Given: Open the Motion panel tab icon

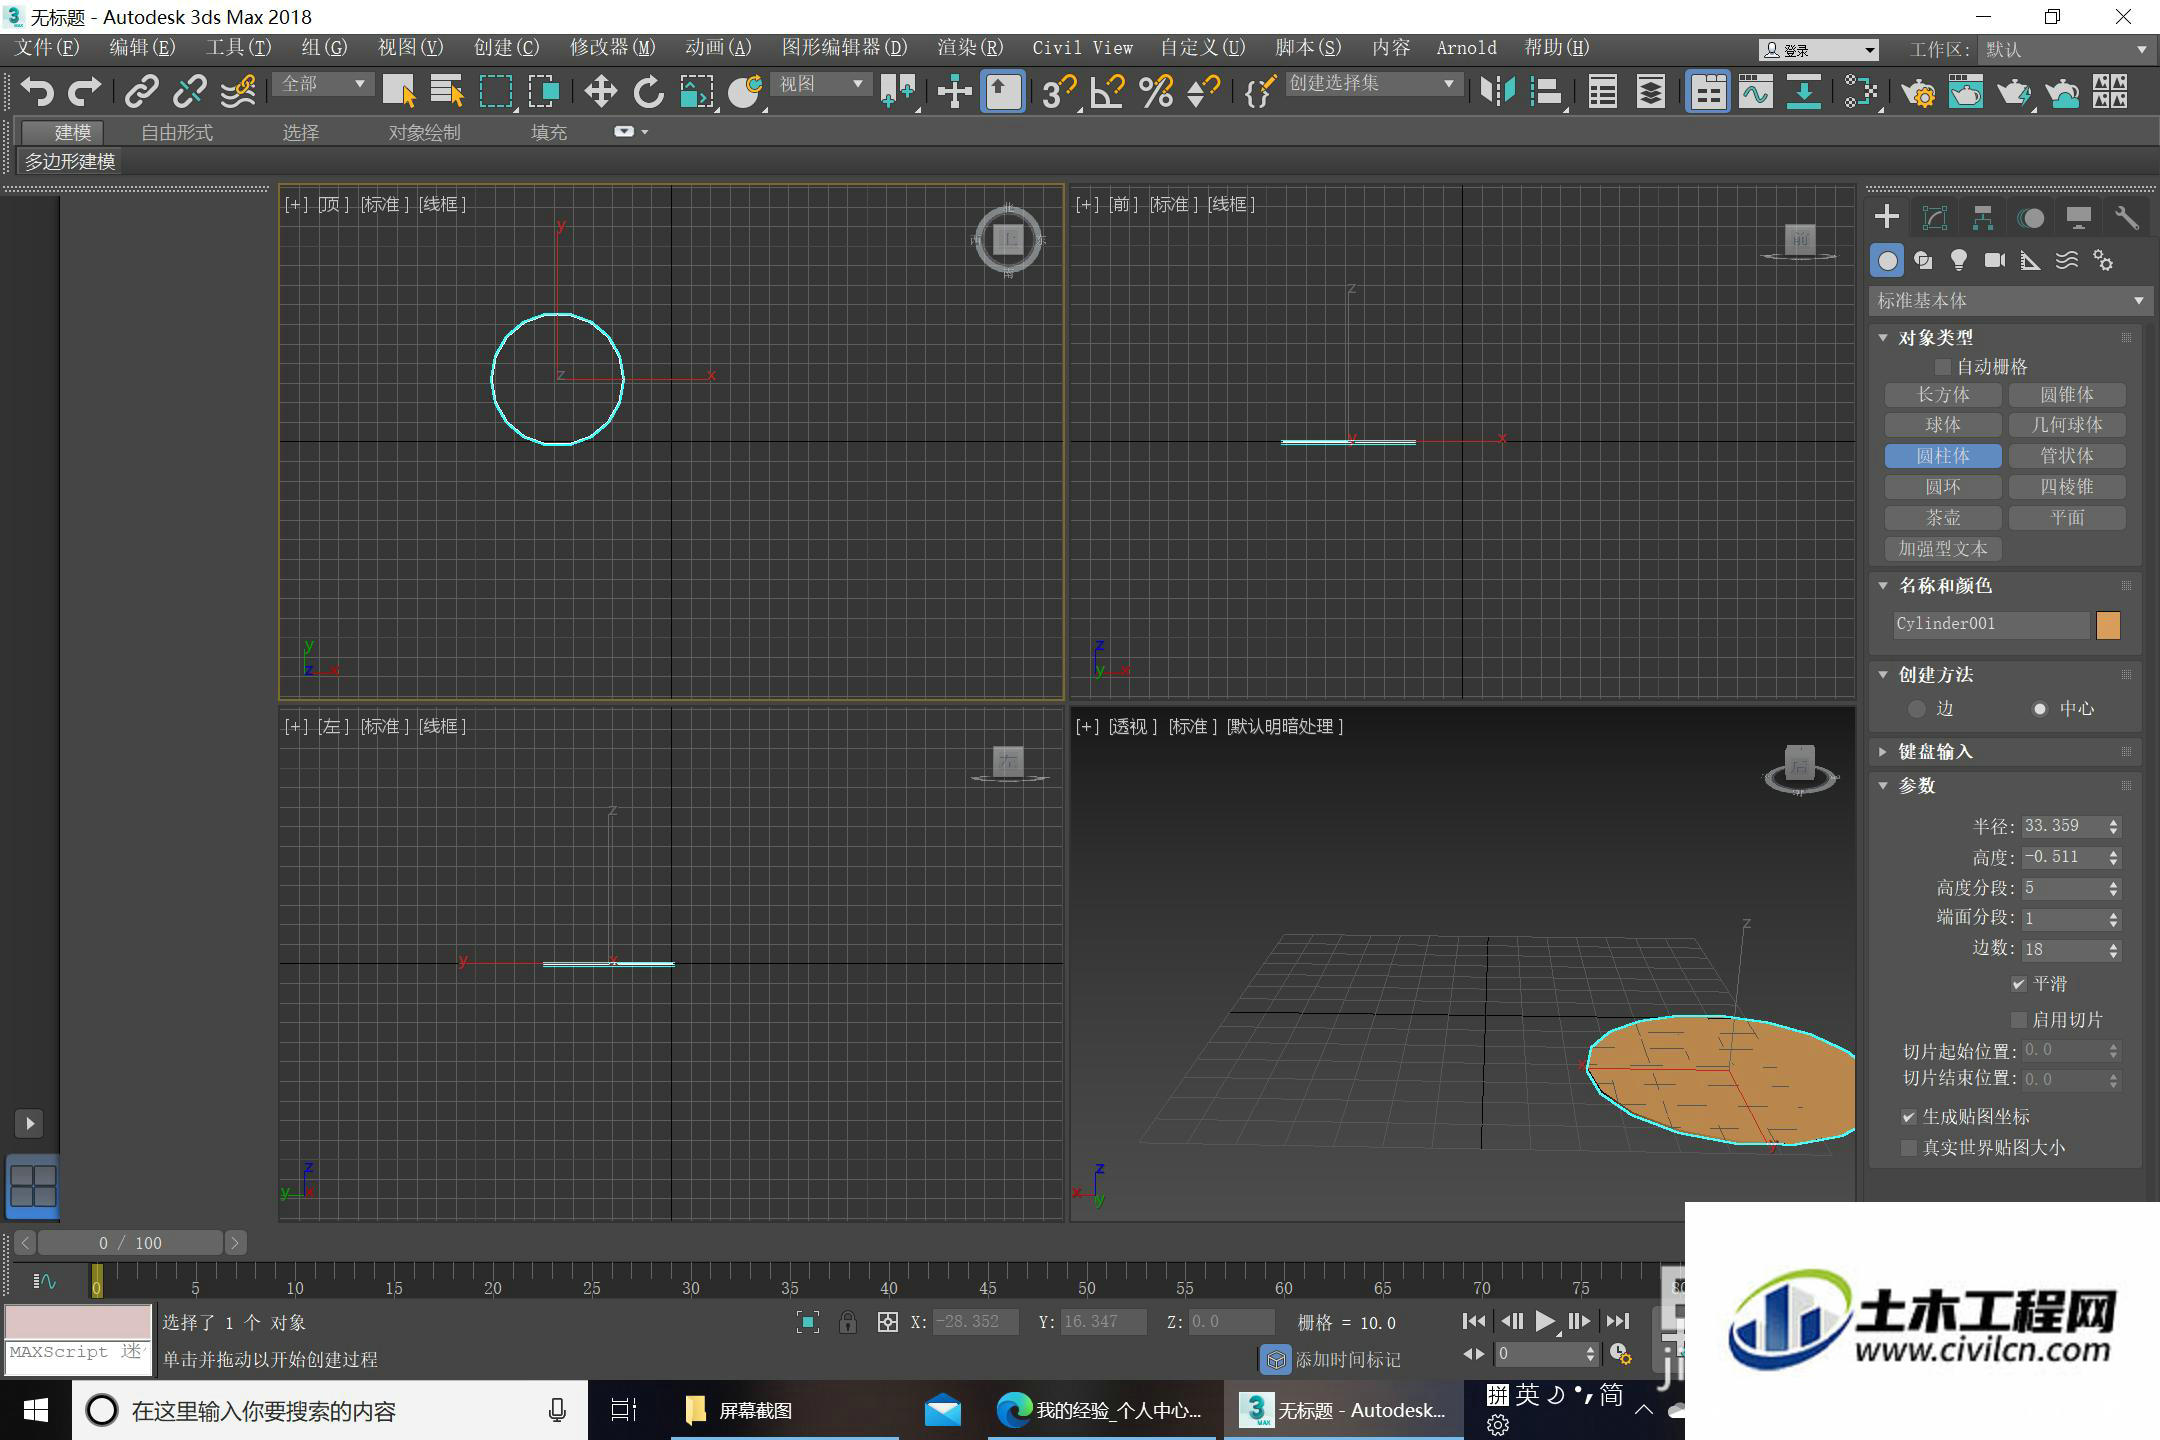Looking at the screenshot, I should (x=2030, y=217).
